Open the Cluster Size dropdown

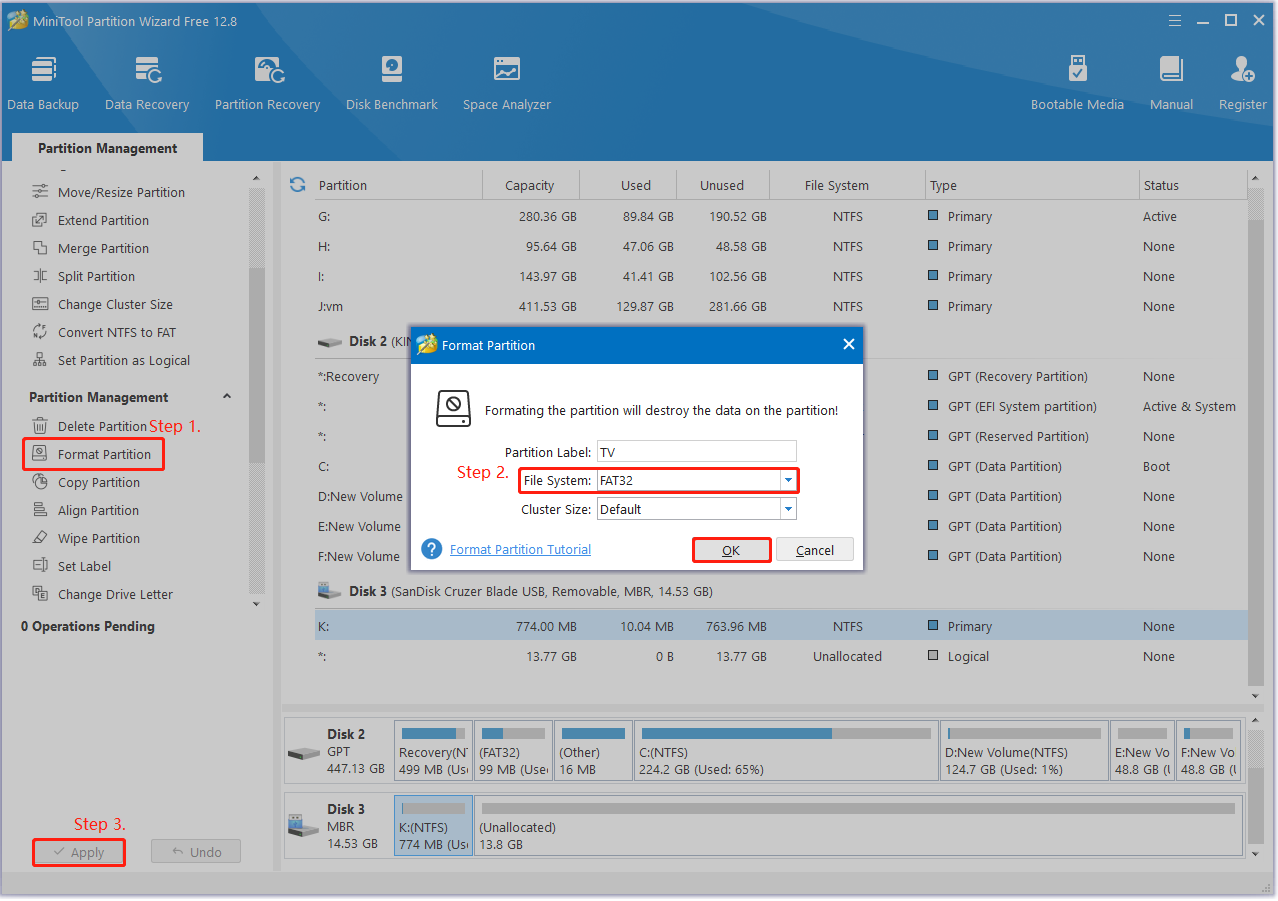click(789, 509)
